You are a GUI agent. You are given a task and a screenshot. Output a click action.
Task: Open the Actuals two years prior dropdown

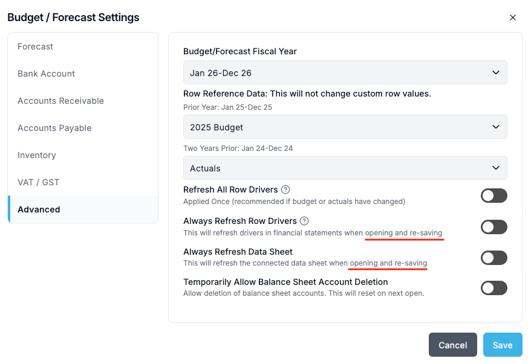[x=345, y=168]
